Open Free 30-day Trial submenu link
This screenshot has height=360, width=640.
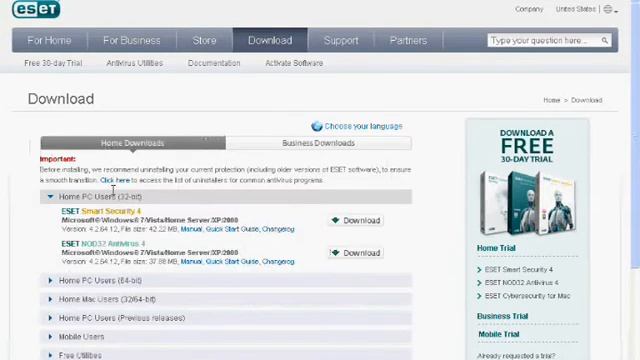[53, 63]
